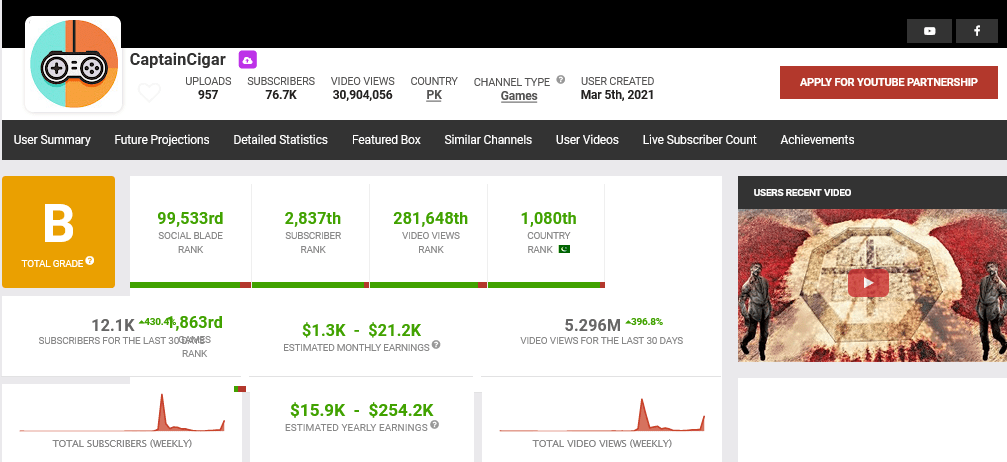Click the Pakistan flag next to Country Rank
The height and width of the screenshot is (462, 1007).
click(565, 249)
